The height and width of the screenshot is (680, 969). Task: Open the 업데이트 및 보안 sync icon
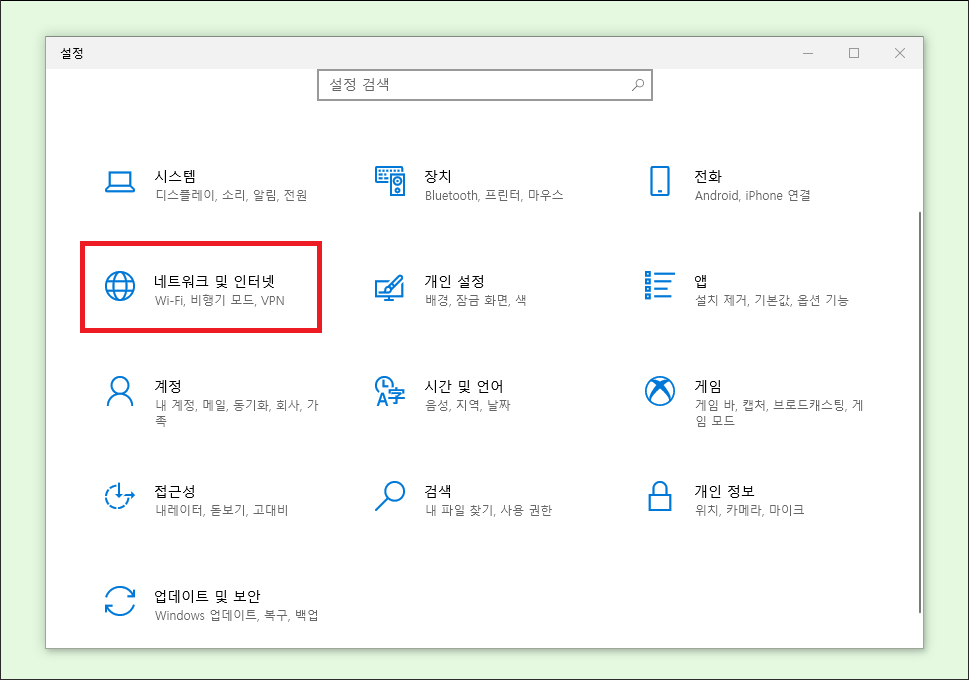[x=120, y=601]
